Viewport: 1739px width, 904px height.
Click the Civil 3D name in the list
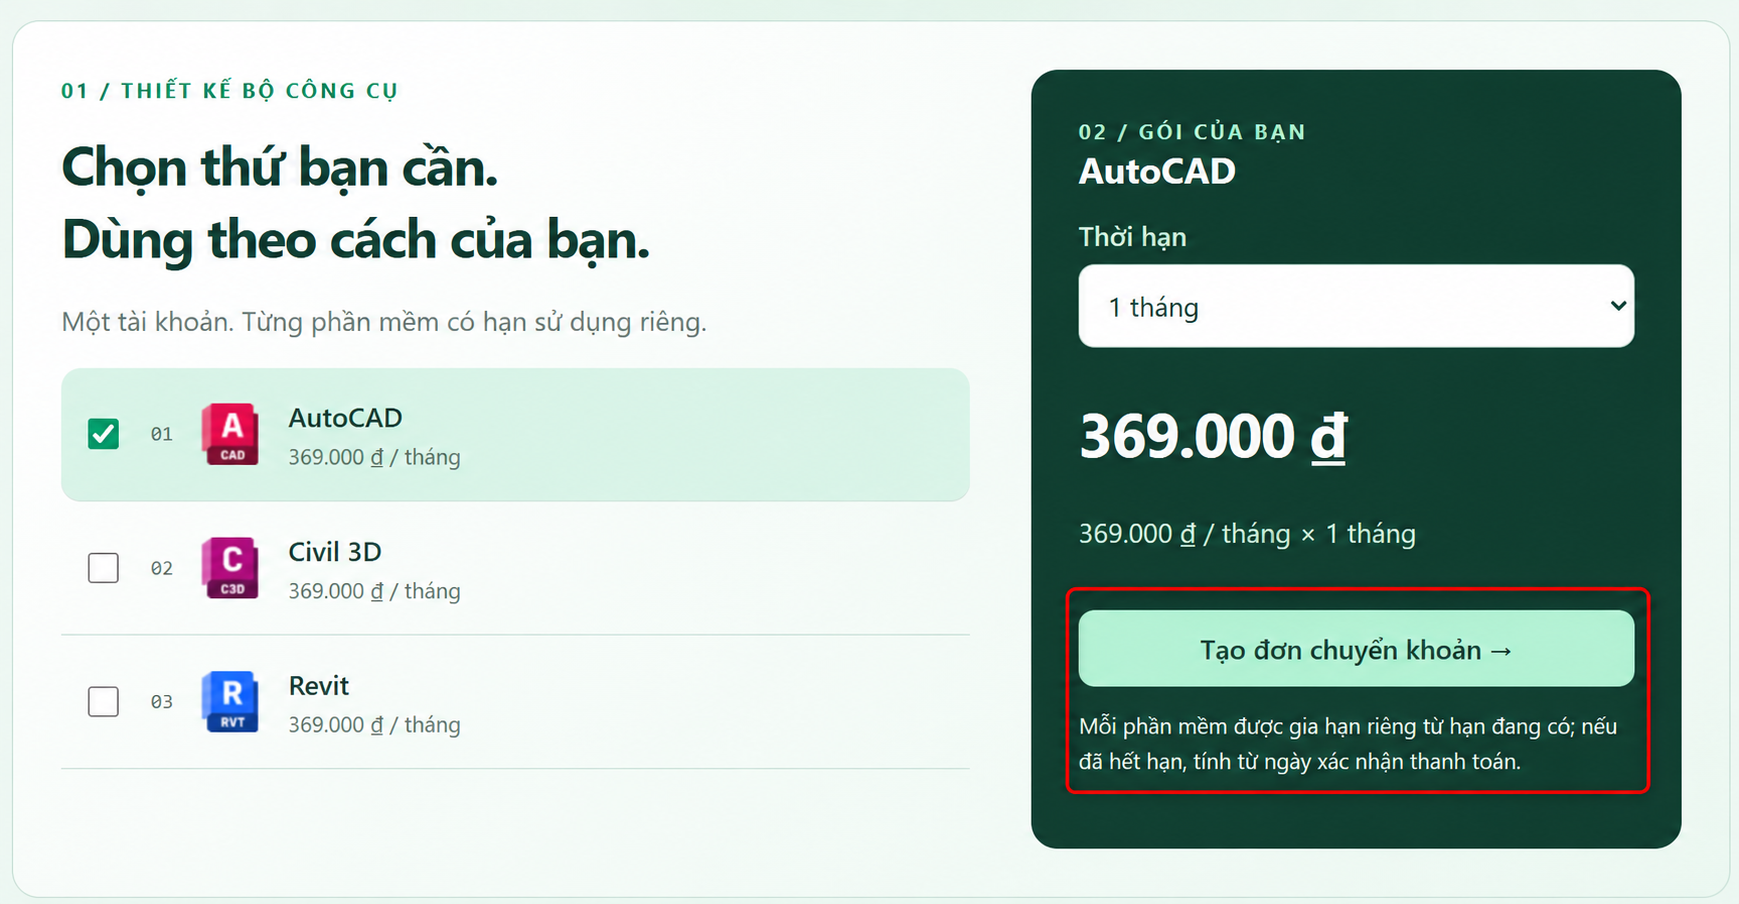[x=335, y=552]
